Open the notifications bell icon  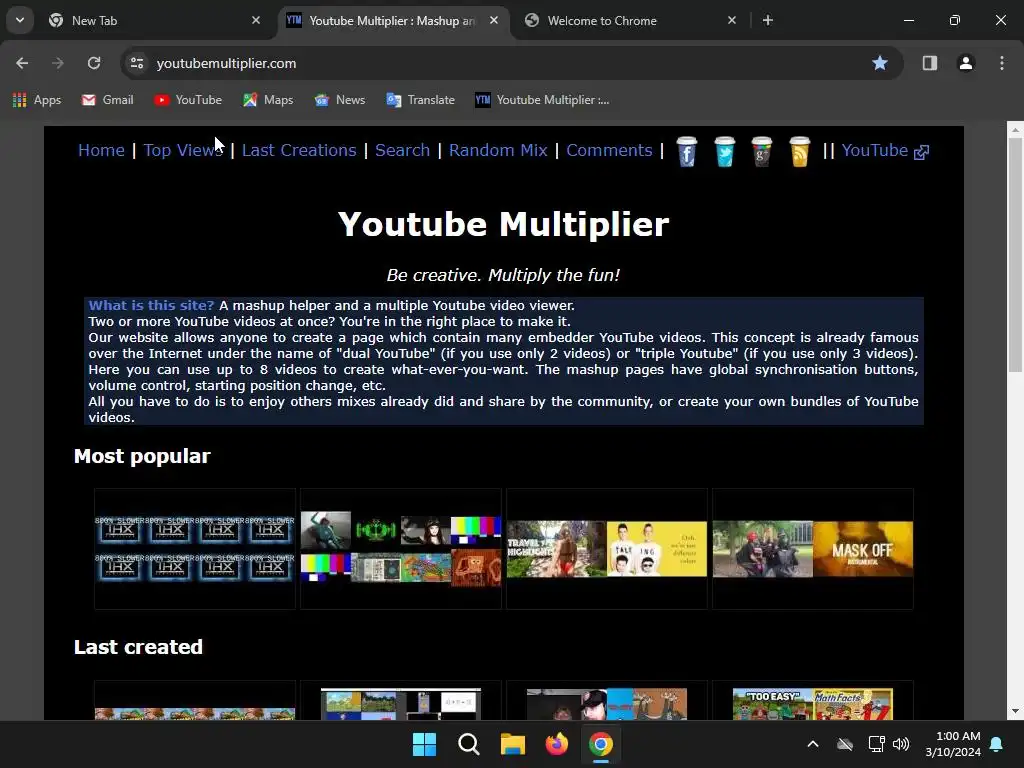pos(997,744)
